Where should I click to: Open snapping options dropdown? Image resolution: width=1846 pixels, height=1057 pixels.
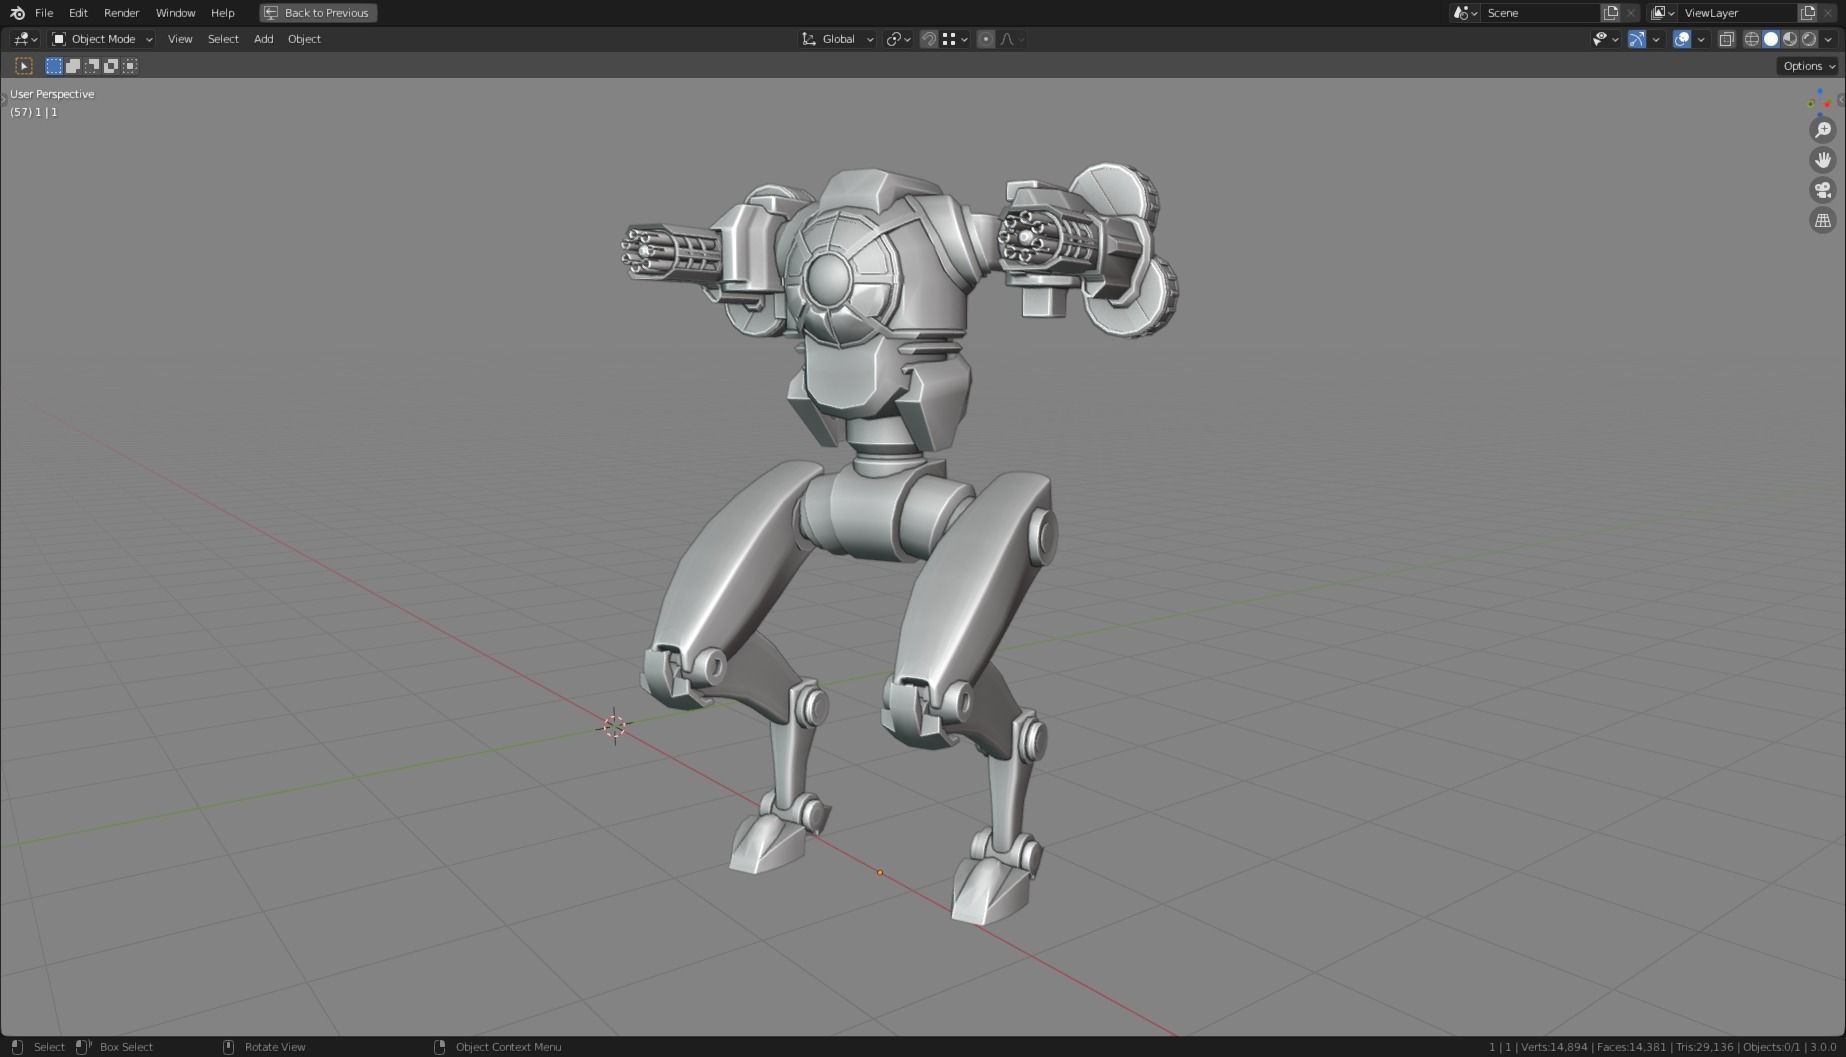(955, 39)
